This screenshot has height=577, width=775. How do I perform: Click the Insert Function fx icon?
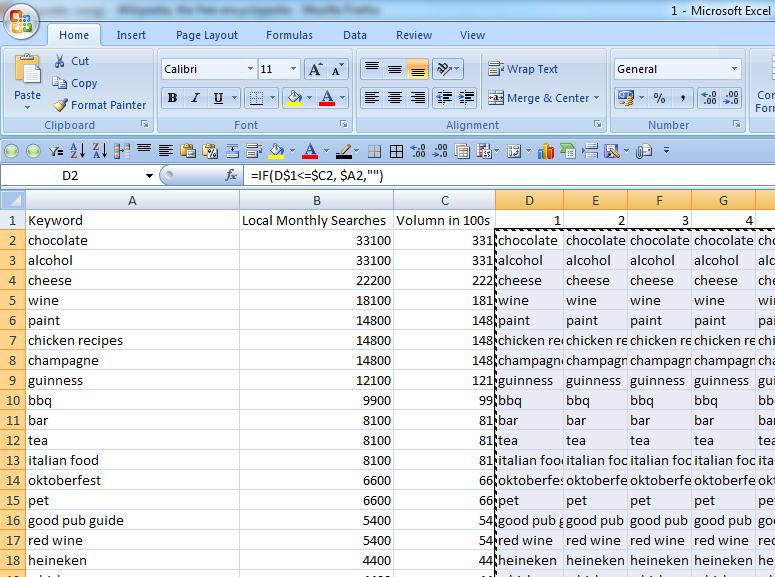[x=231, y=175]
